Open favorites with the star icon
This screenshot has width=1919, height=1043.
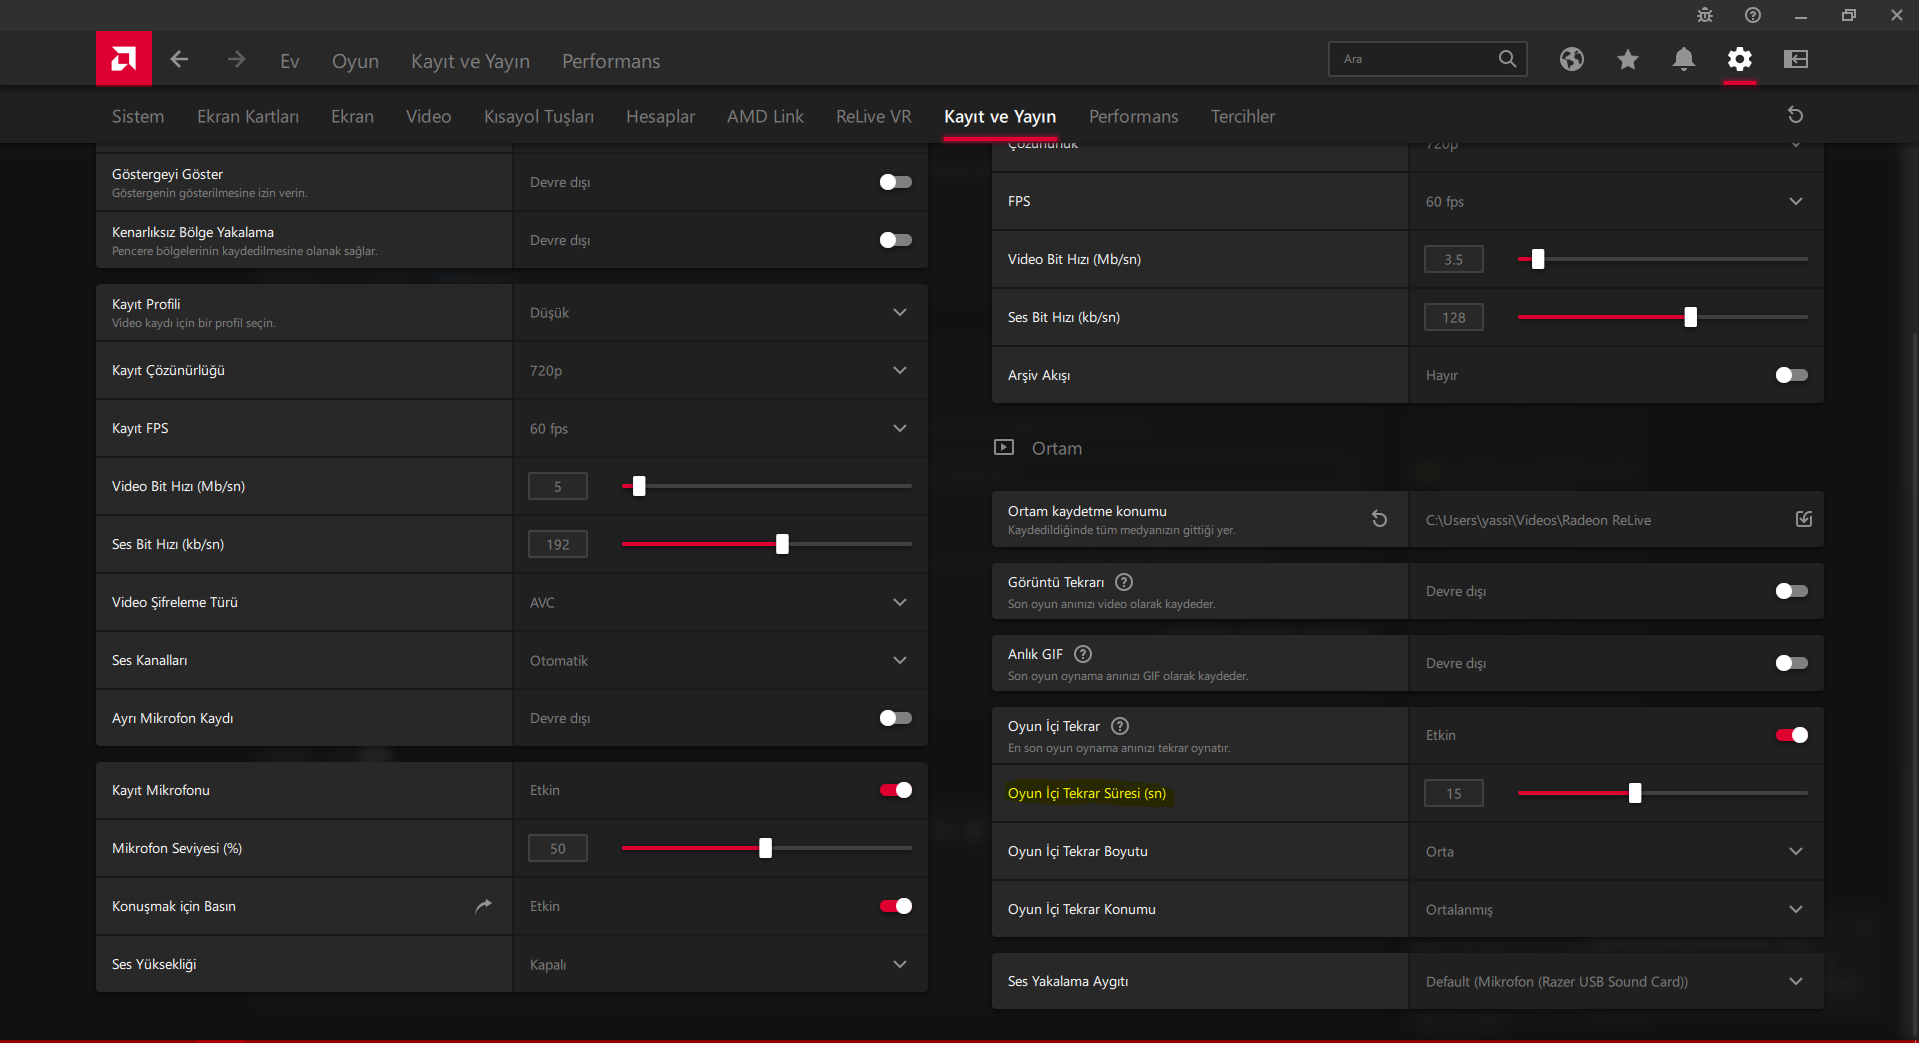coord(1627,60)
